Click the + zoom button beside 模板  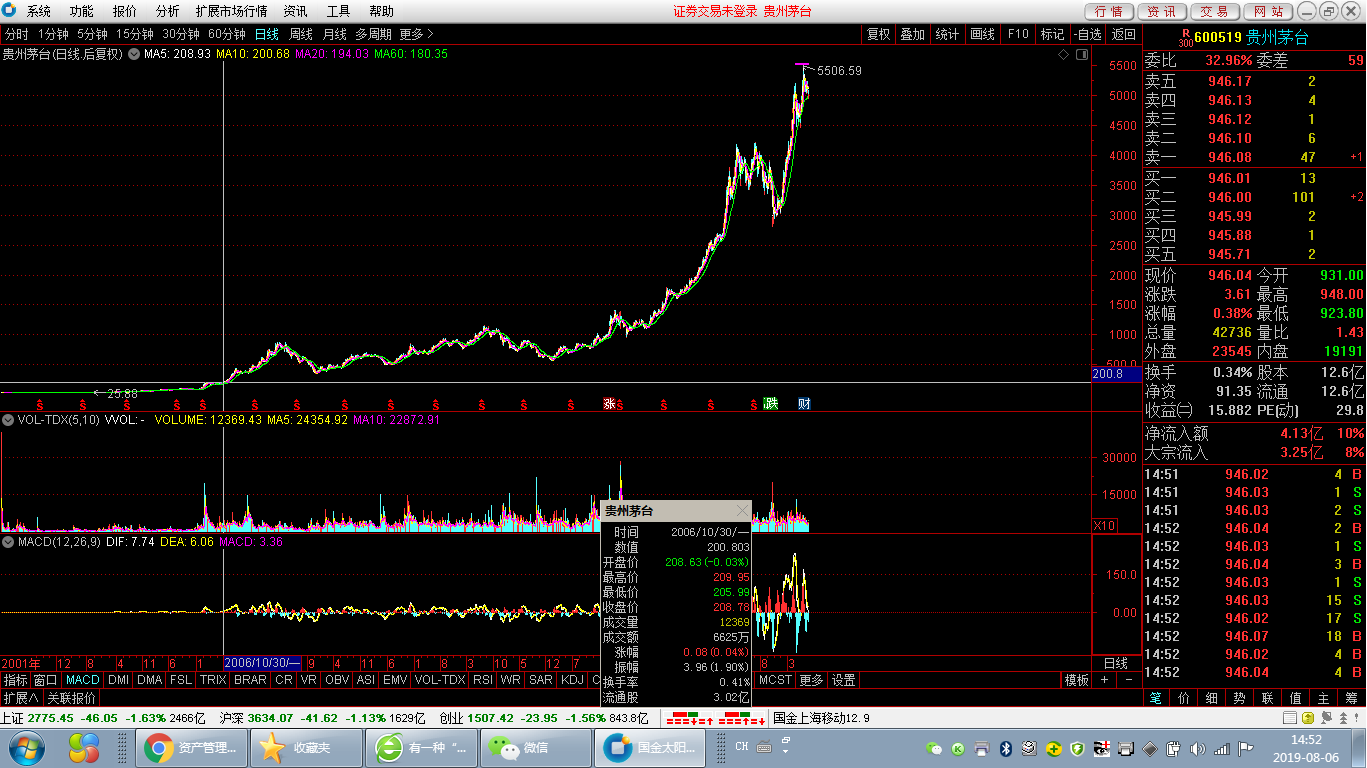point(1105,680)
